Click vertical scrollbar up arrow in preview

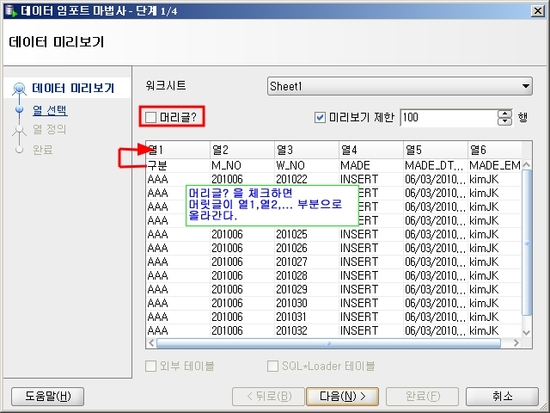[x=526, y=165]
